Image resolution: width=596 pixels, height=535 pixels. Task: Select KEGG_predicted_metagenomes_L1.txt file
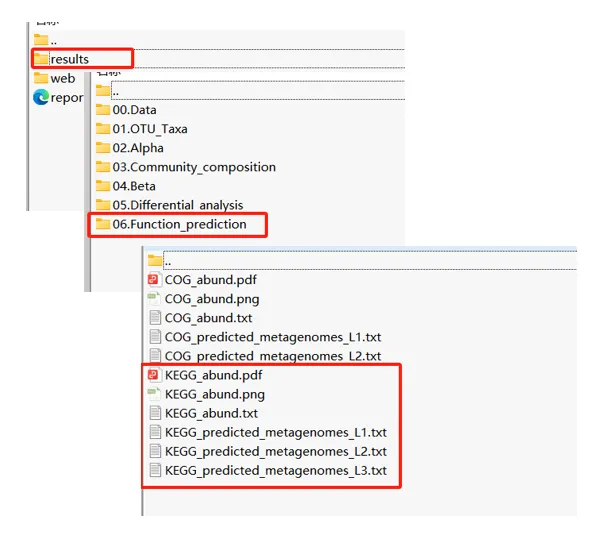[268, 432]
